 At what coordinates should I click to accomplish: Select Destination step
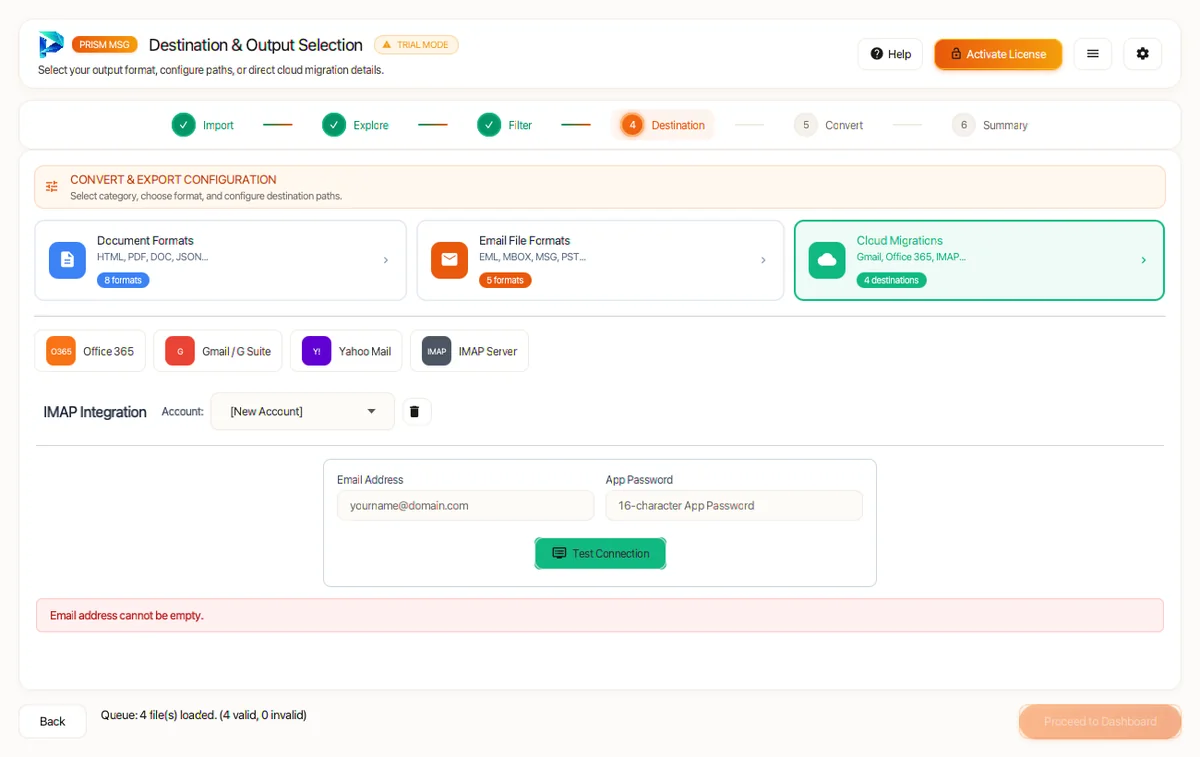coord(664,125)
